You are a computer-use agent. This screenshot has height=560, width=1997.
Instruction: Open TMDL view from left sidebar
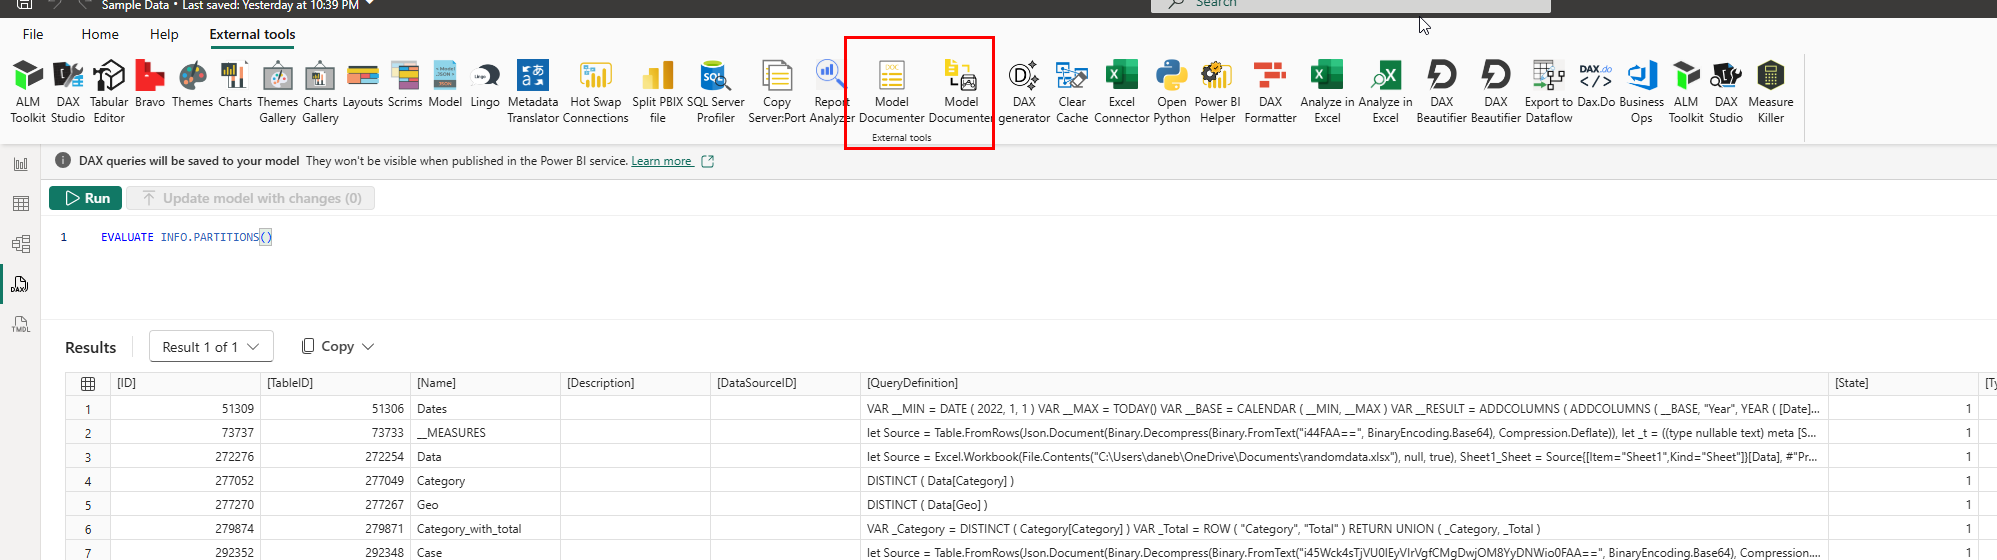tap(20, 324)
